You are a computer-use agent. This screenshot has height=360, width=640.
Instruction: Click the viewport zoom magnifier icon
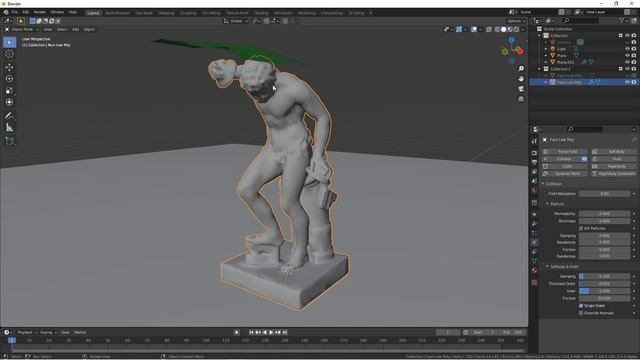click(521, 69)
